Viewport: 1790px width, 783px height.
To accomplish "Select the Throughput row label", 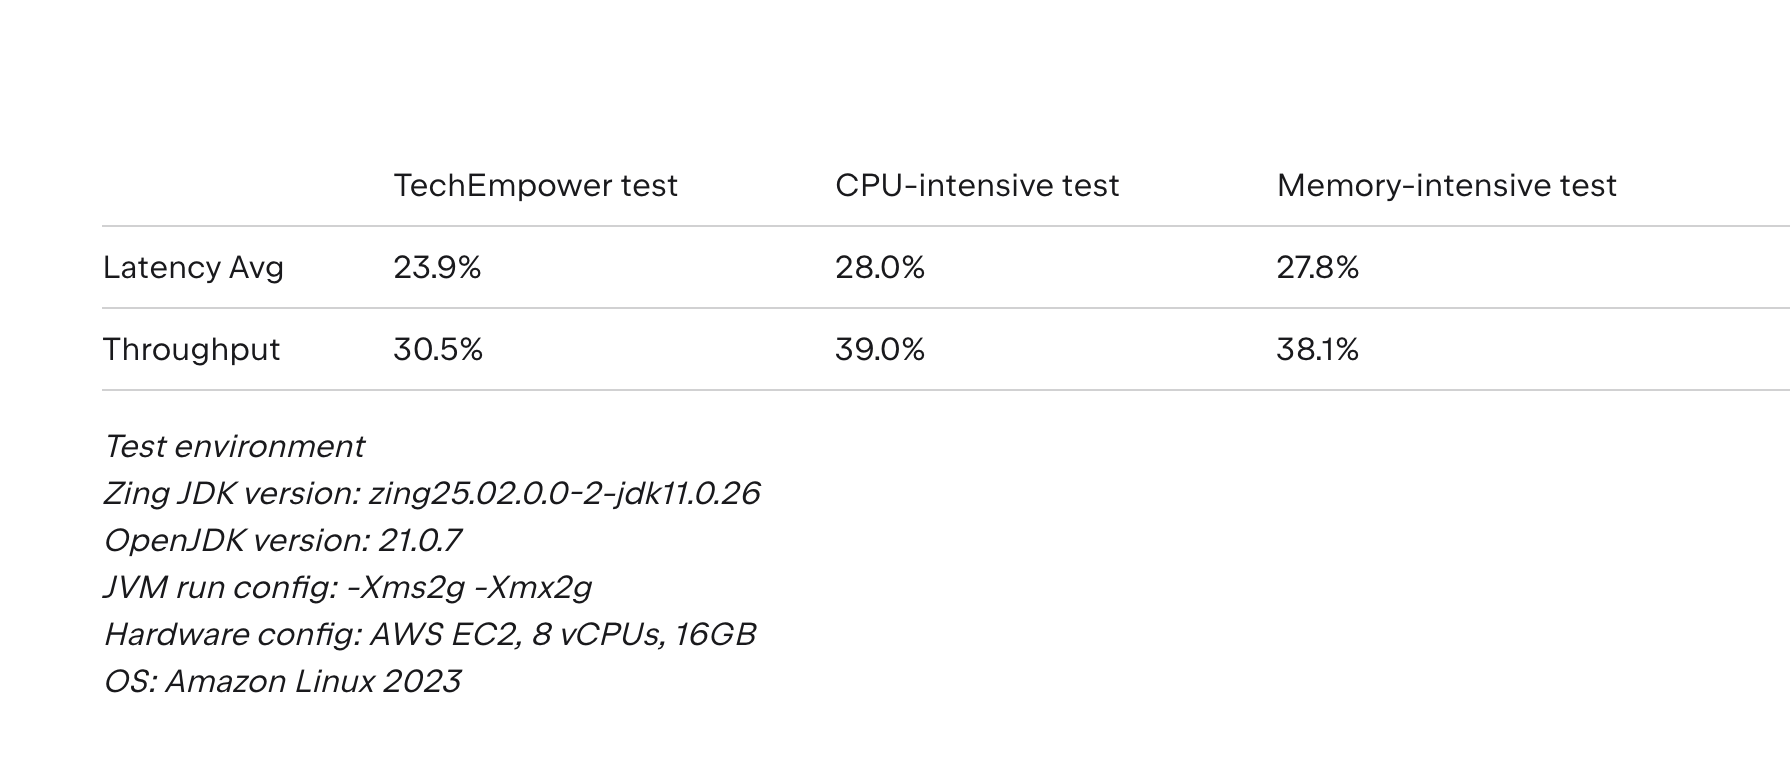I will (x=191, y=349).
